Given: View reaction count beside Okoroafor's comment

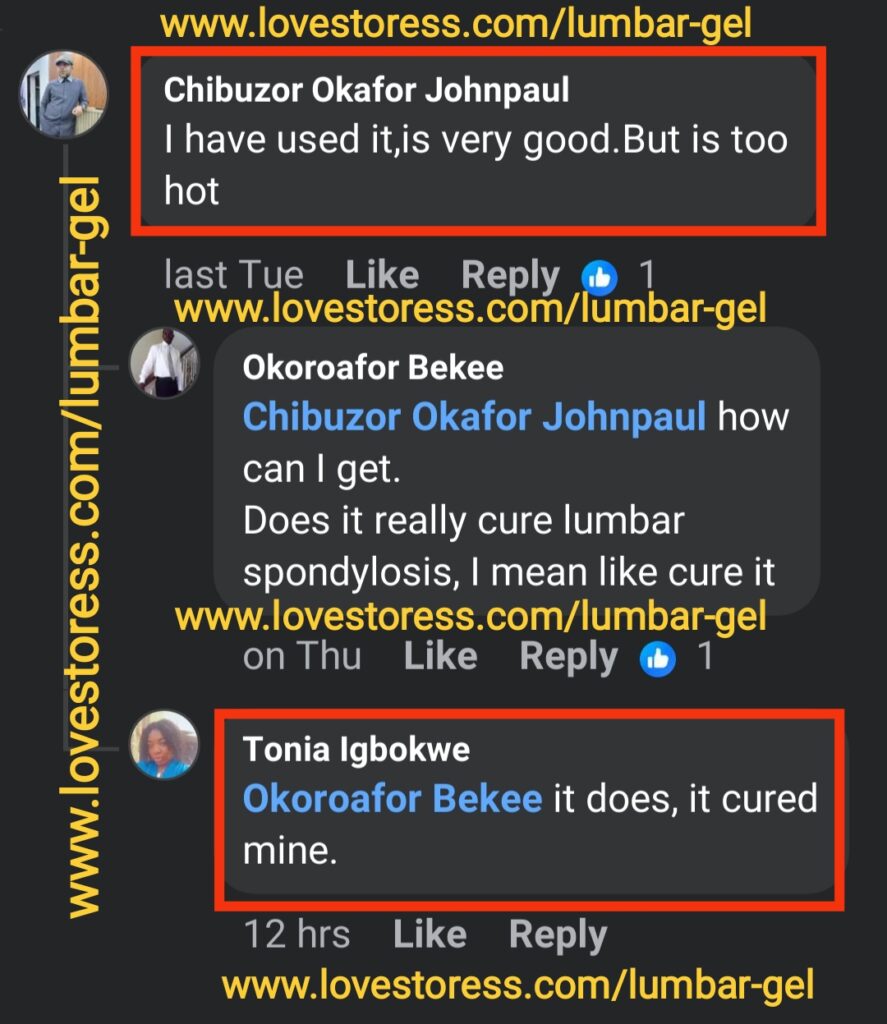Looking at the screenshot, I should [705, 656].
